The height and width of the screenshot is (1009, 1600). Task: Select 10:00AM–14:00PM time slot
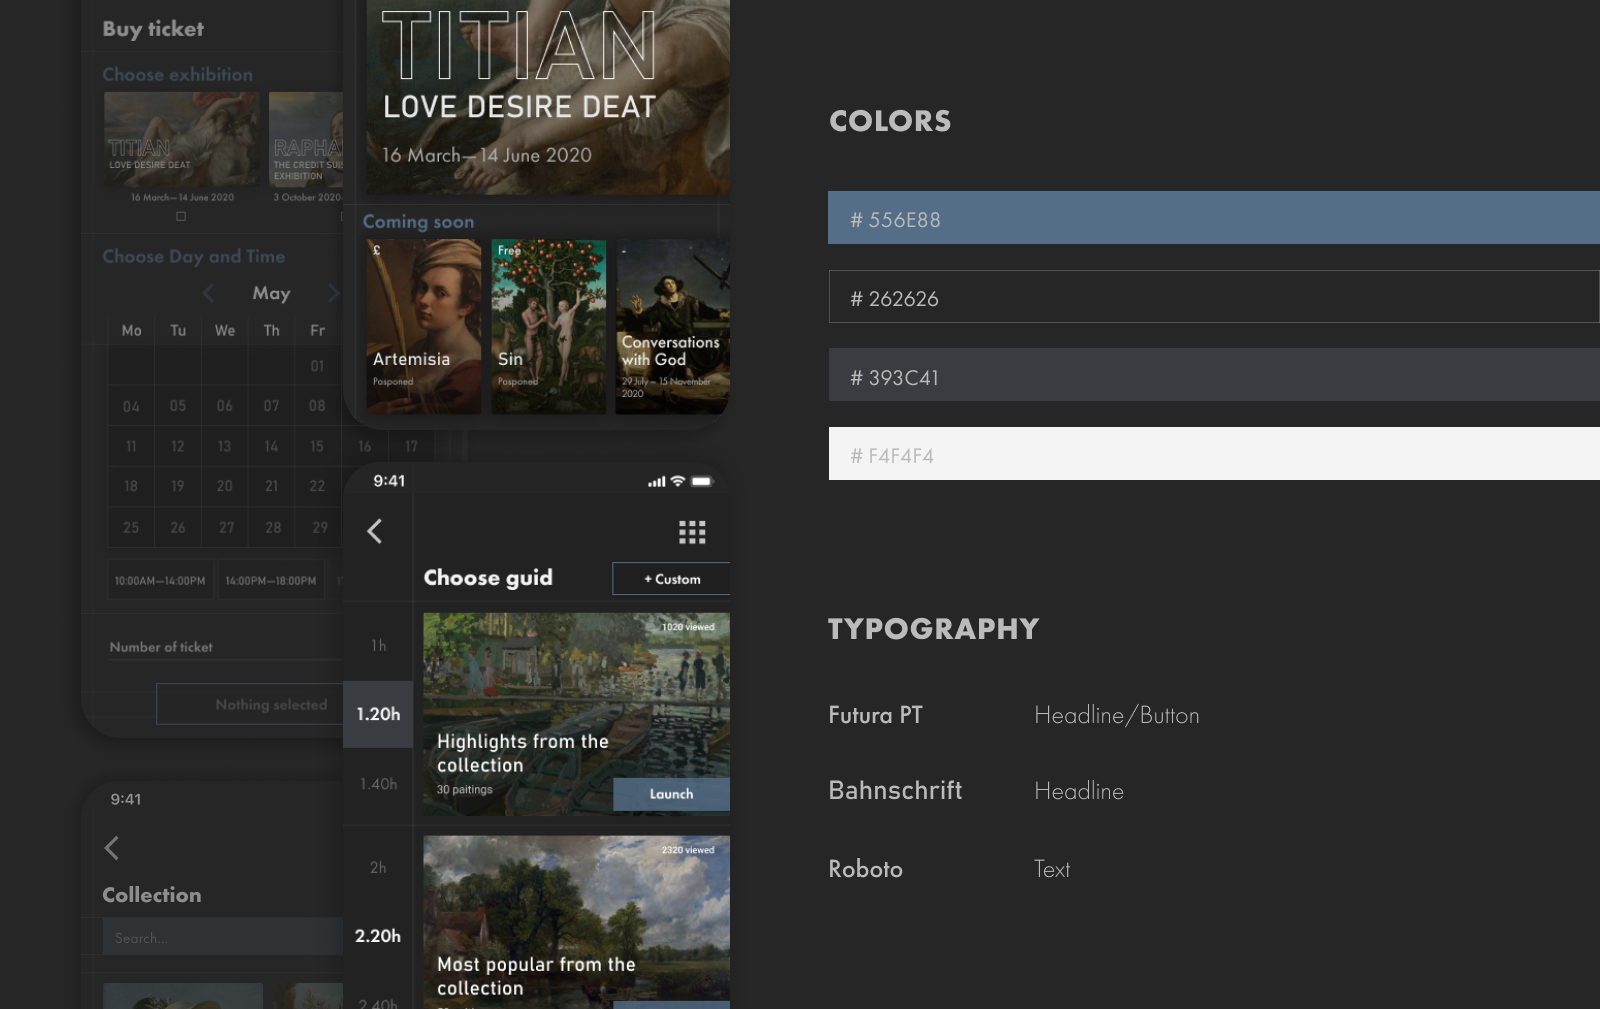tap(160, 580)
